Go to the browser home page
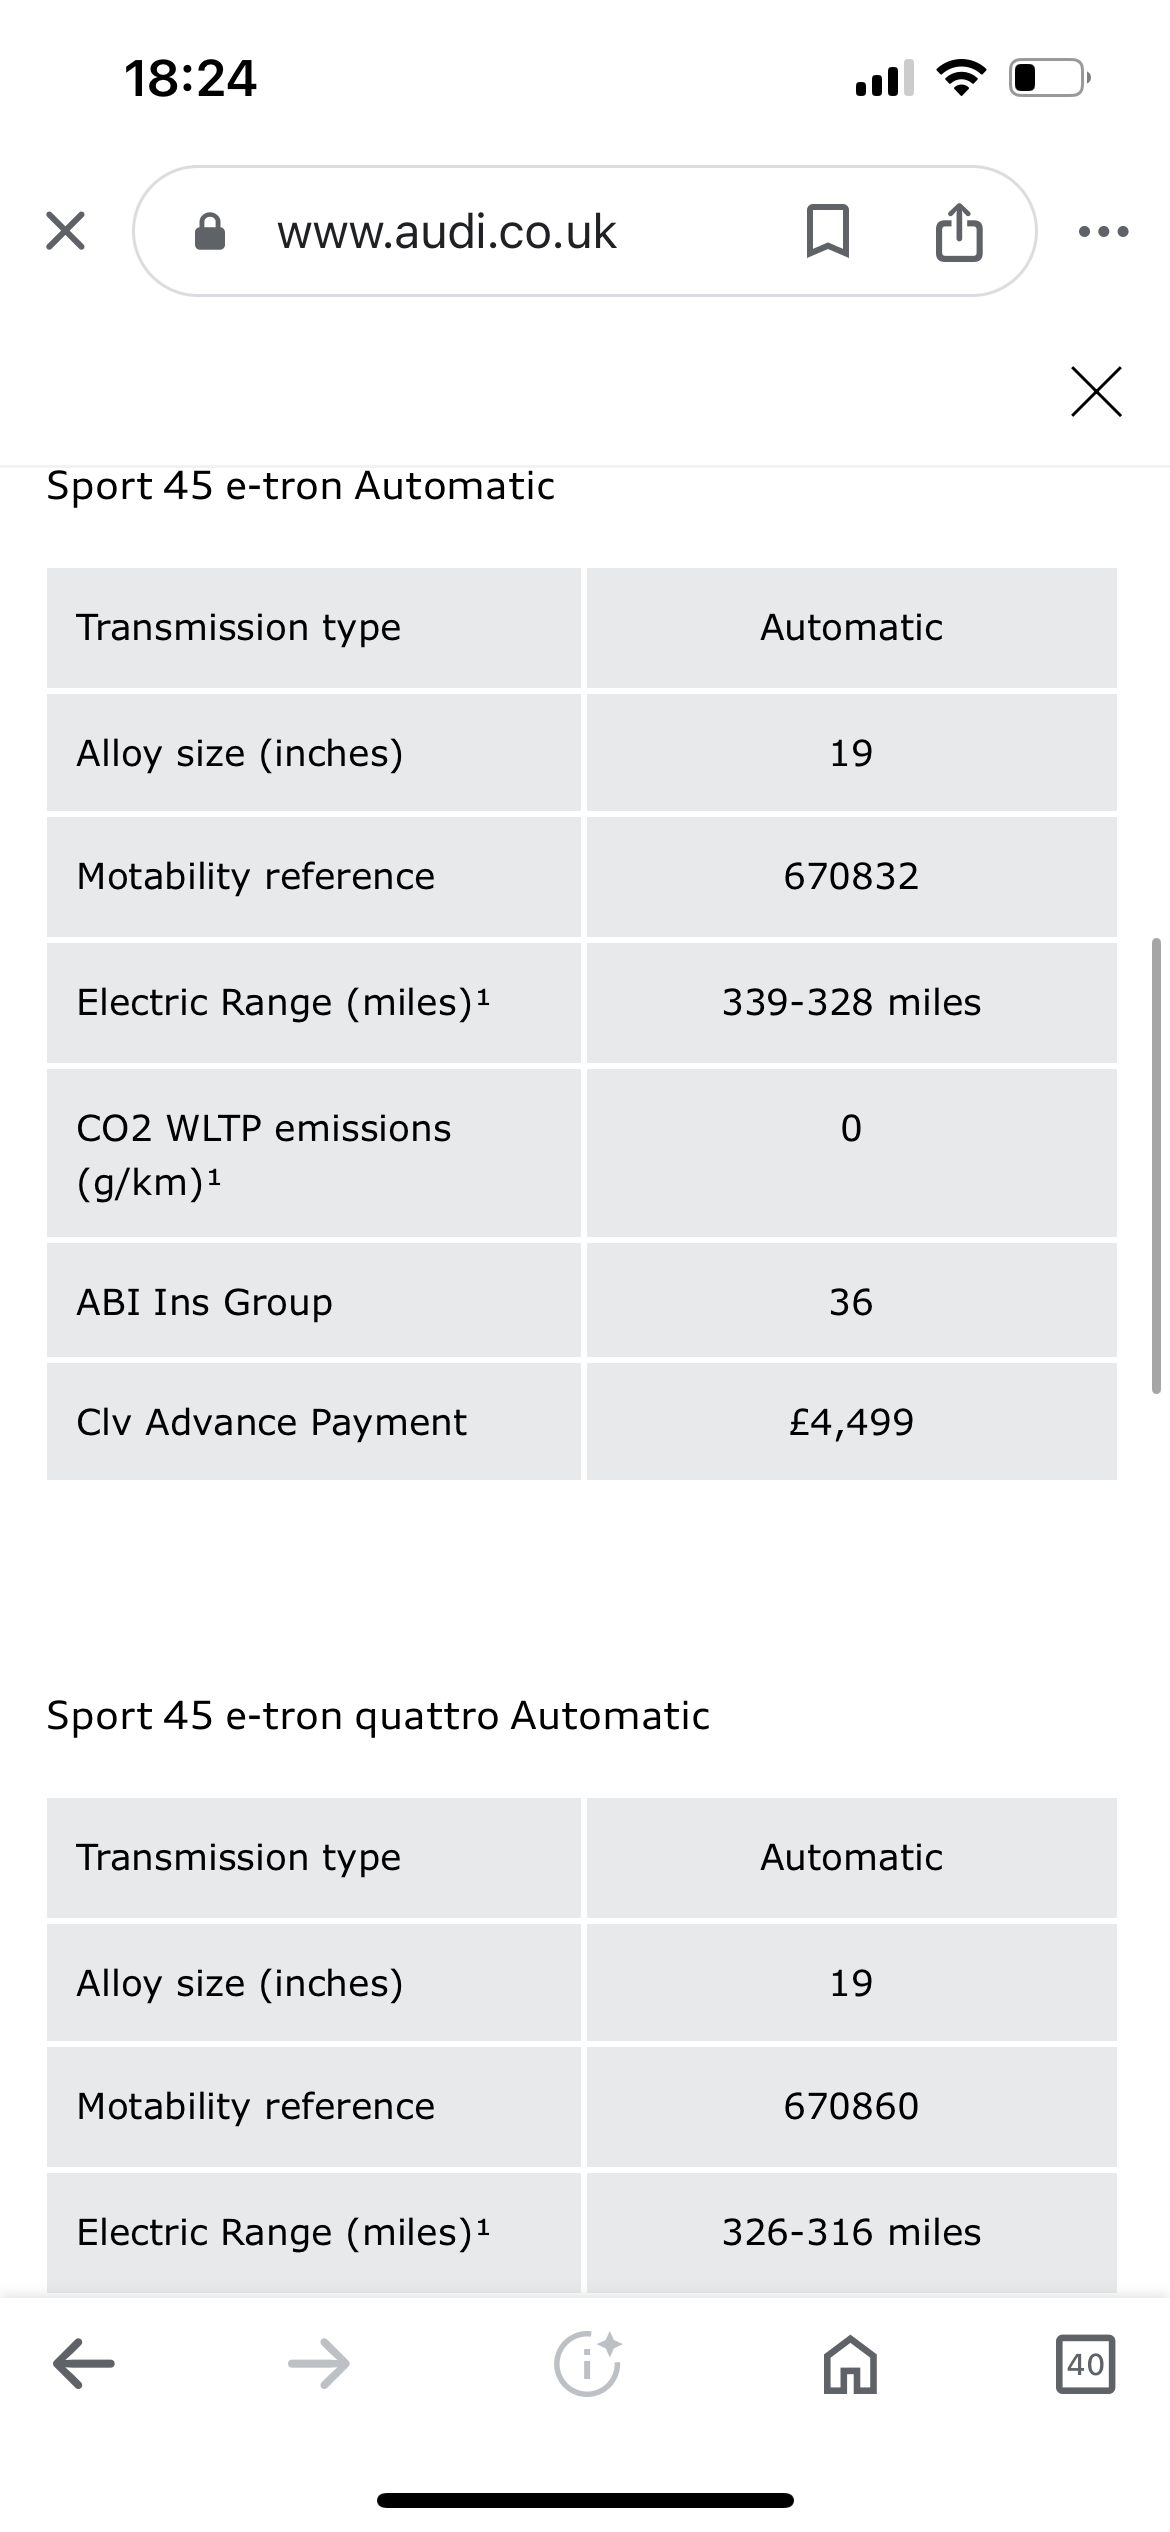The height and width of the screenshot is (2532, 1170). click(850, 2365)
